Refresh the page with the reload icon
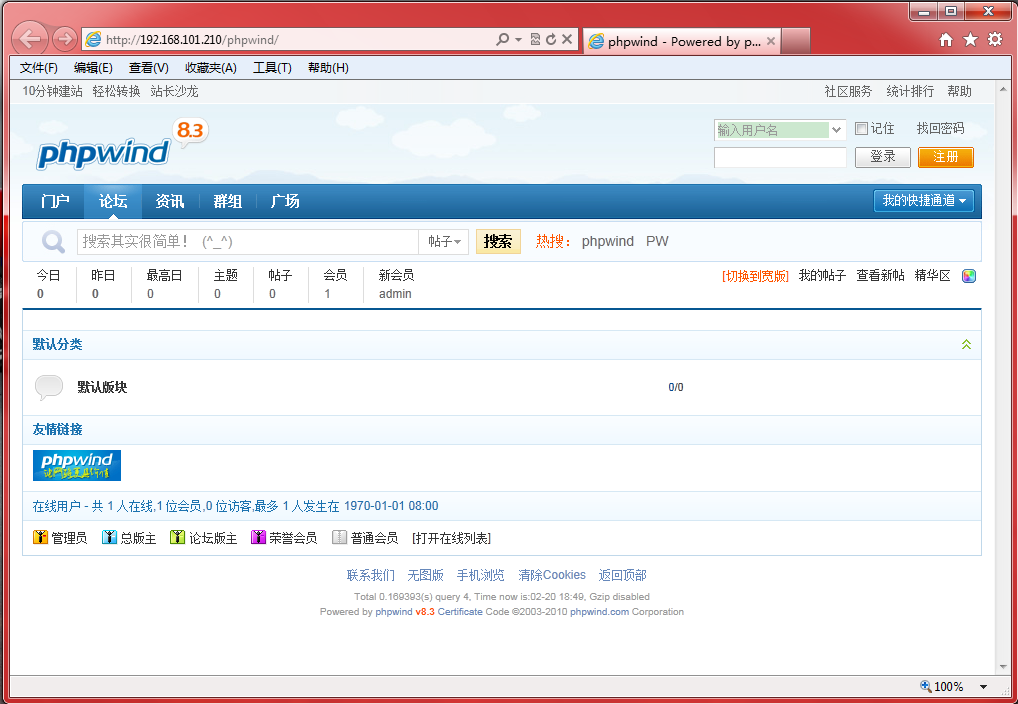The width and height of the screenshot is (1018, 704). click(551, 40)
